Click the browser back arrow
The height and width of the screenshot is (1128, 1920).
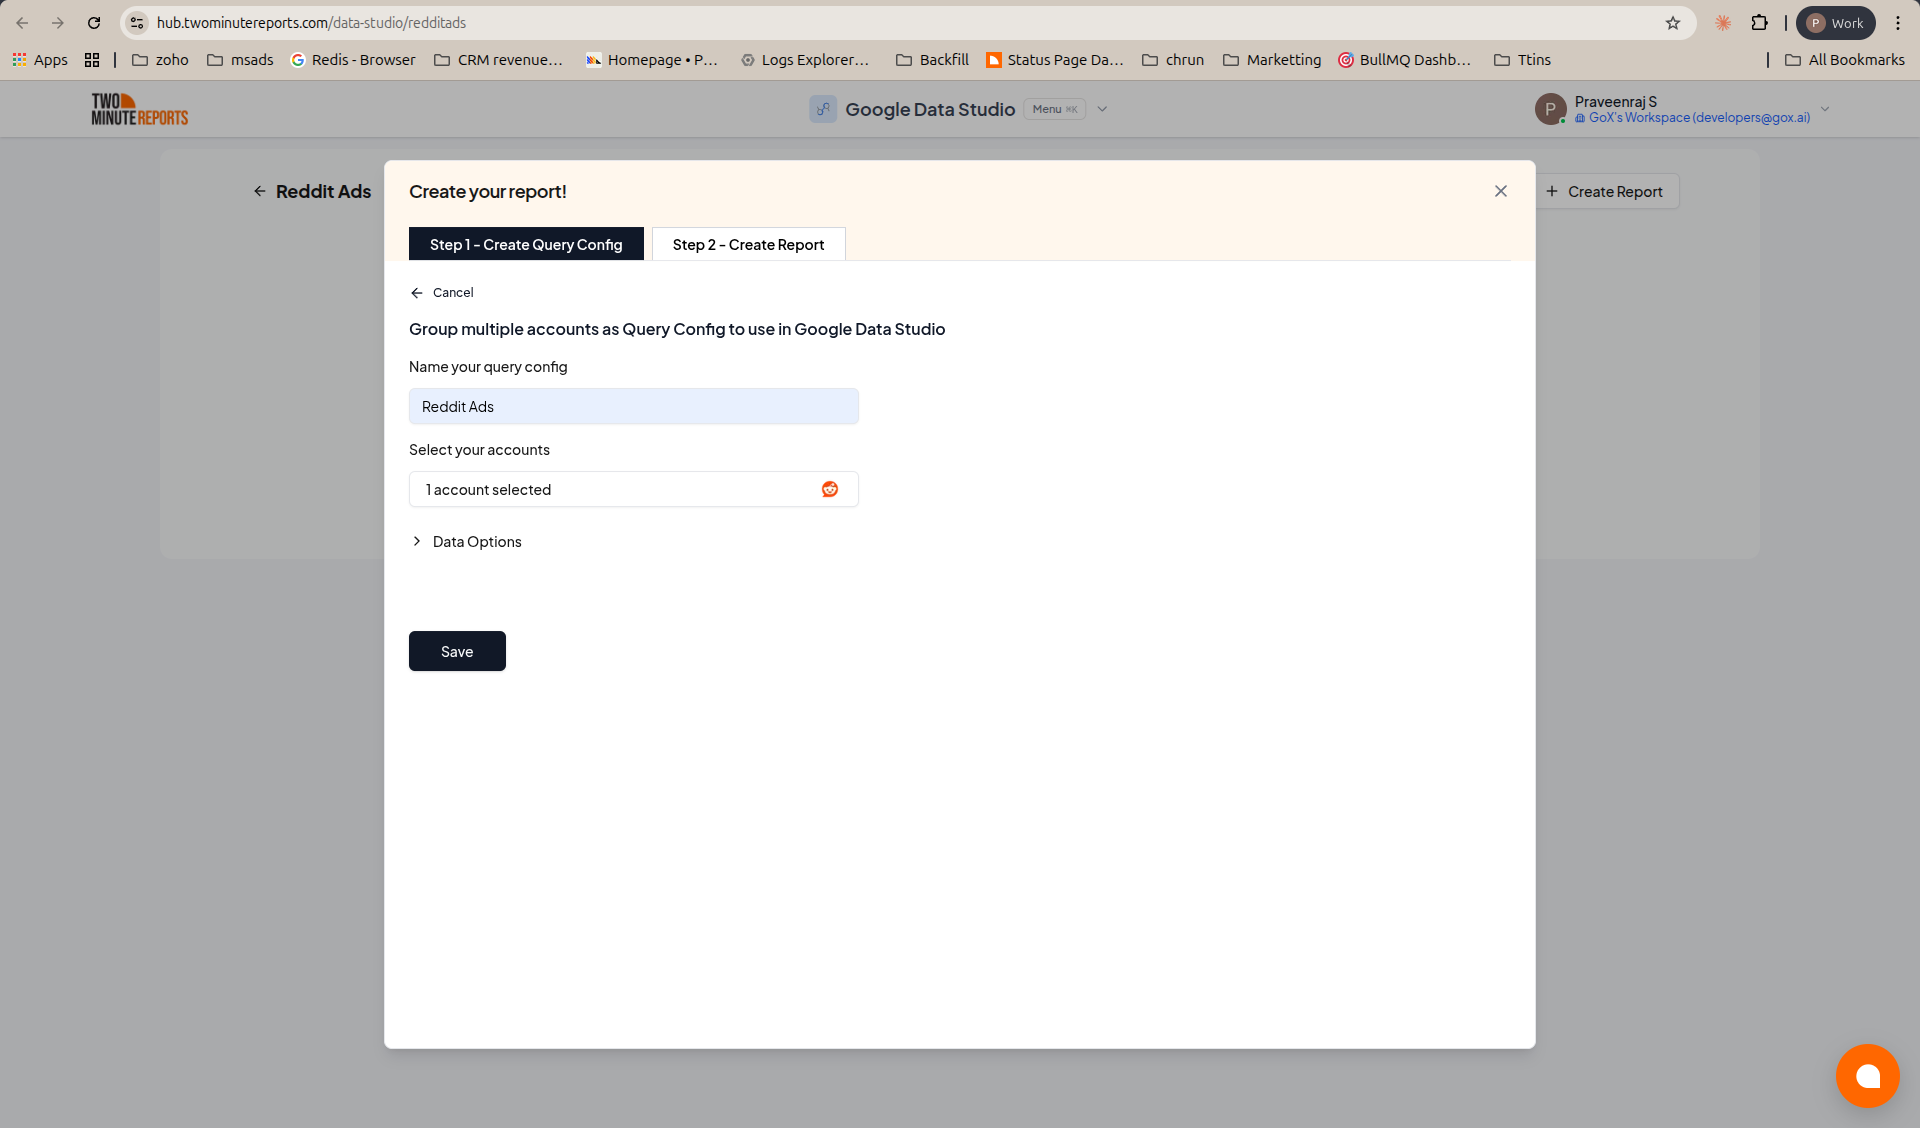[22, 23]
